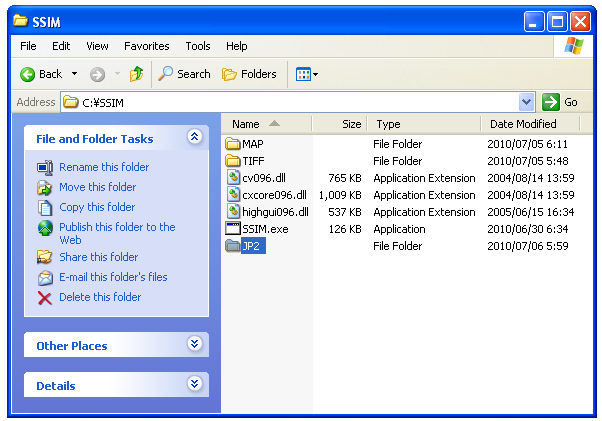This screenshot has height=421, width=602.
Task: Select the cxcore096.dll file icon
Action: click(x=233, y=195)
